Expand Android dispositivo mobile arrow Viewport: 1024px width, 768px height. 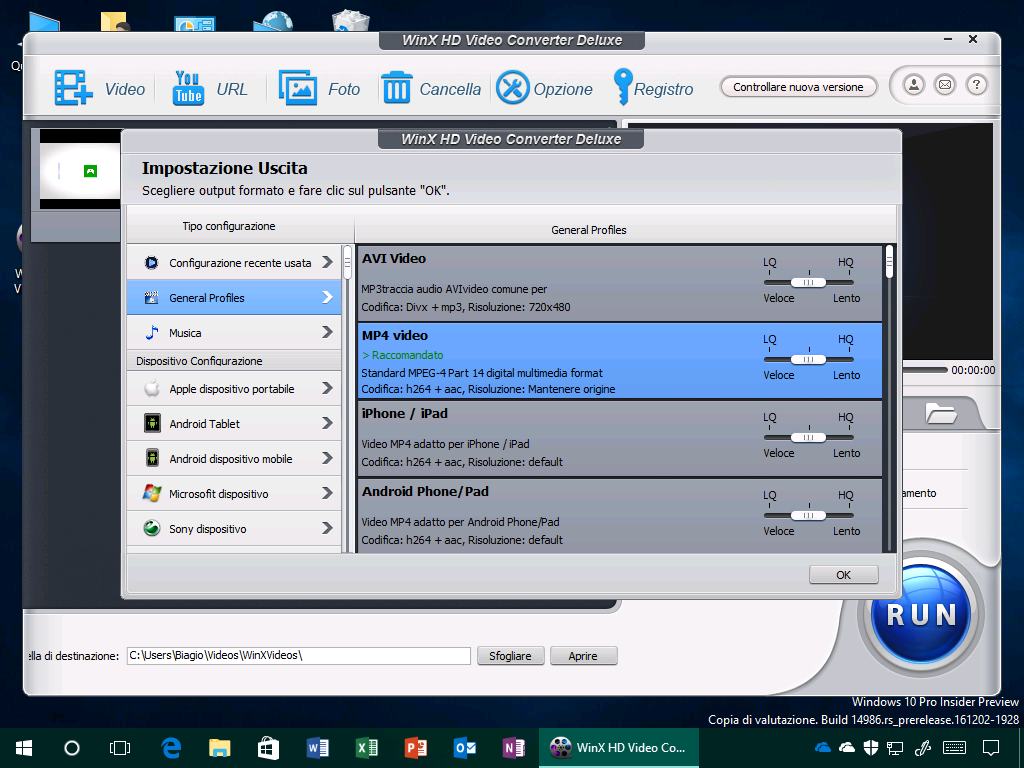(327, 458)
